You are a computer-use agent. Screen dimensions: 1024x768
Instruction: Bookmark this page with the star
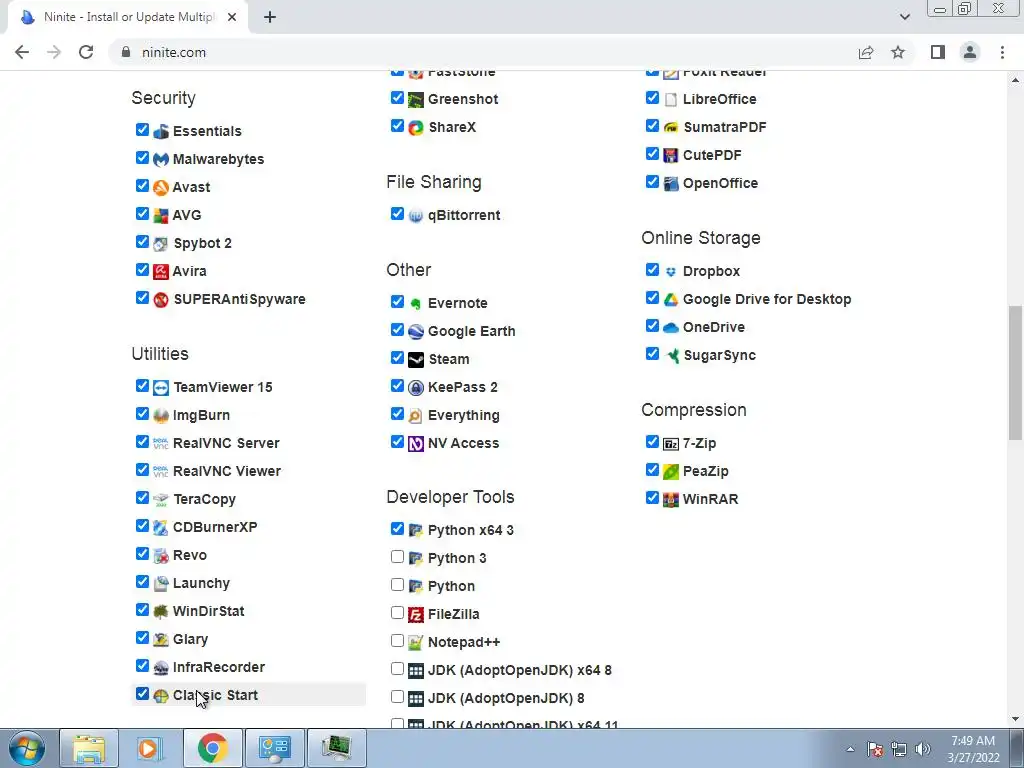898,52
